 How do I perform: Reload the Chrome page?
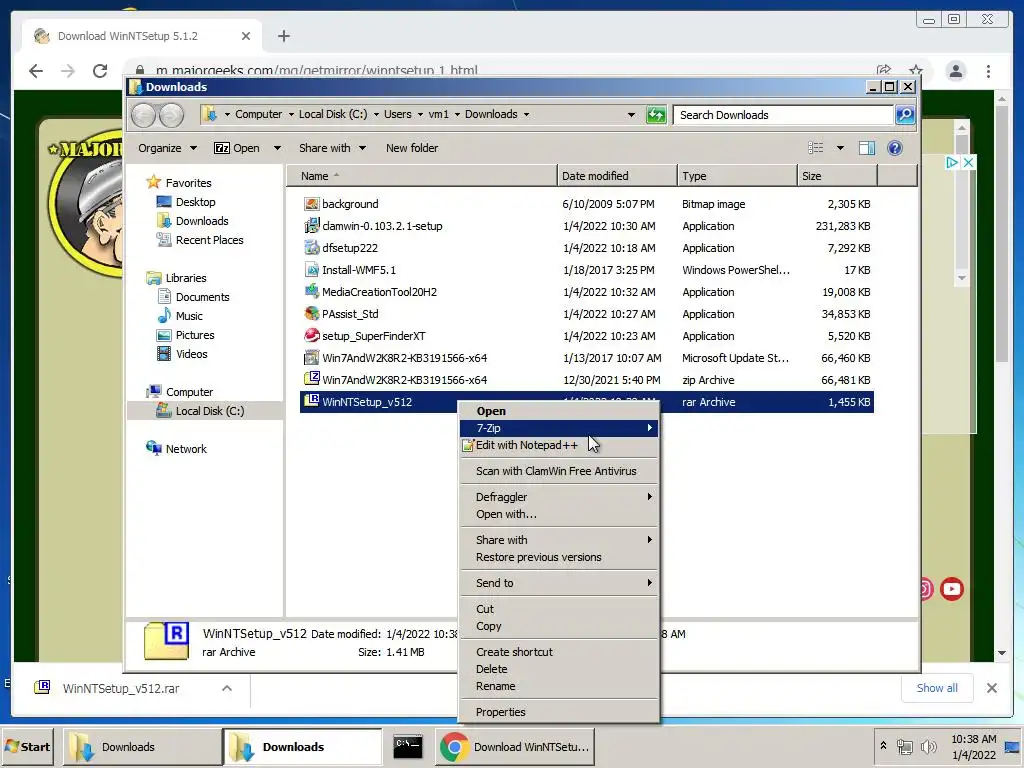click(100, 71)
